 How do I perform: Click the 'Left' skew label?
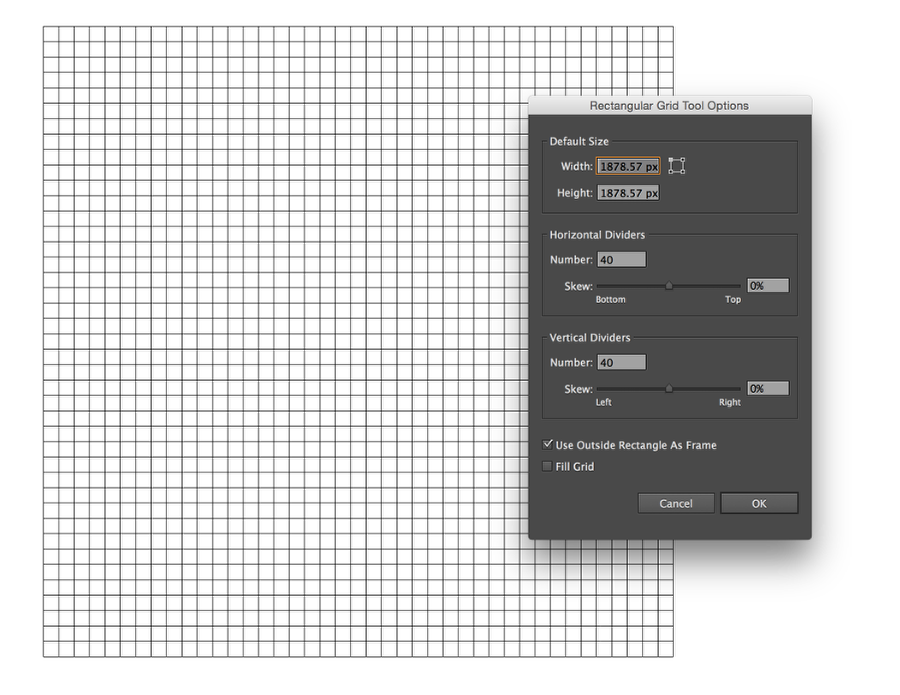click(603, 402)
